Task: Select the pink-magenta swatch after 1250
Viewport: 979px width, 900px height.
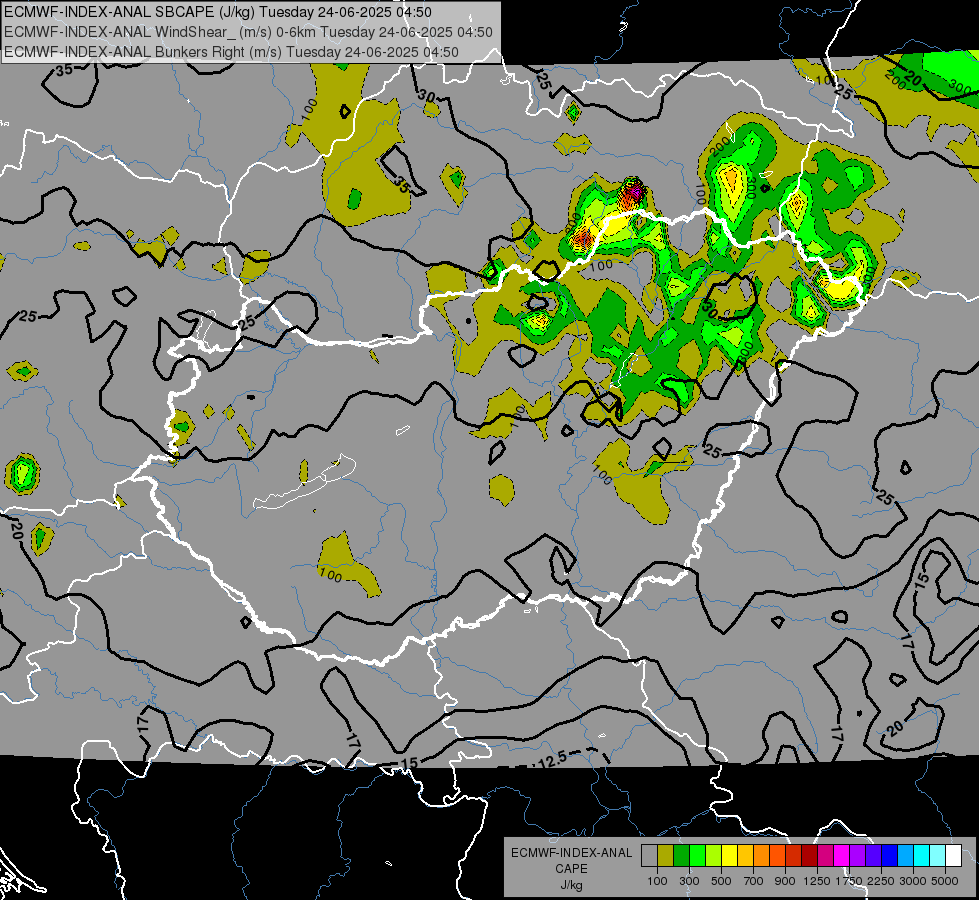Action: [x=825, y=856]
